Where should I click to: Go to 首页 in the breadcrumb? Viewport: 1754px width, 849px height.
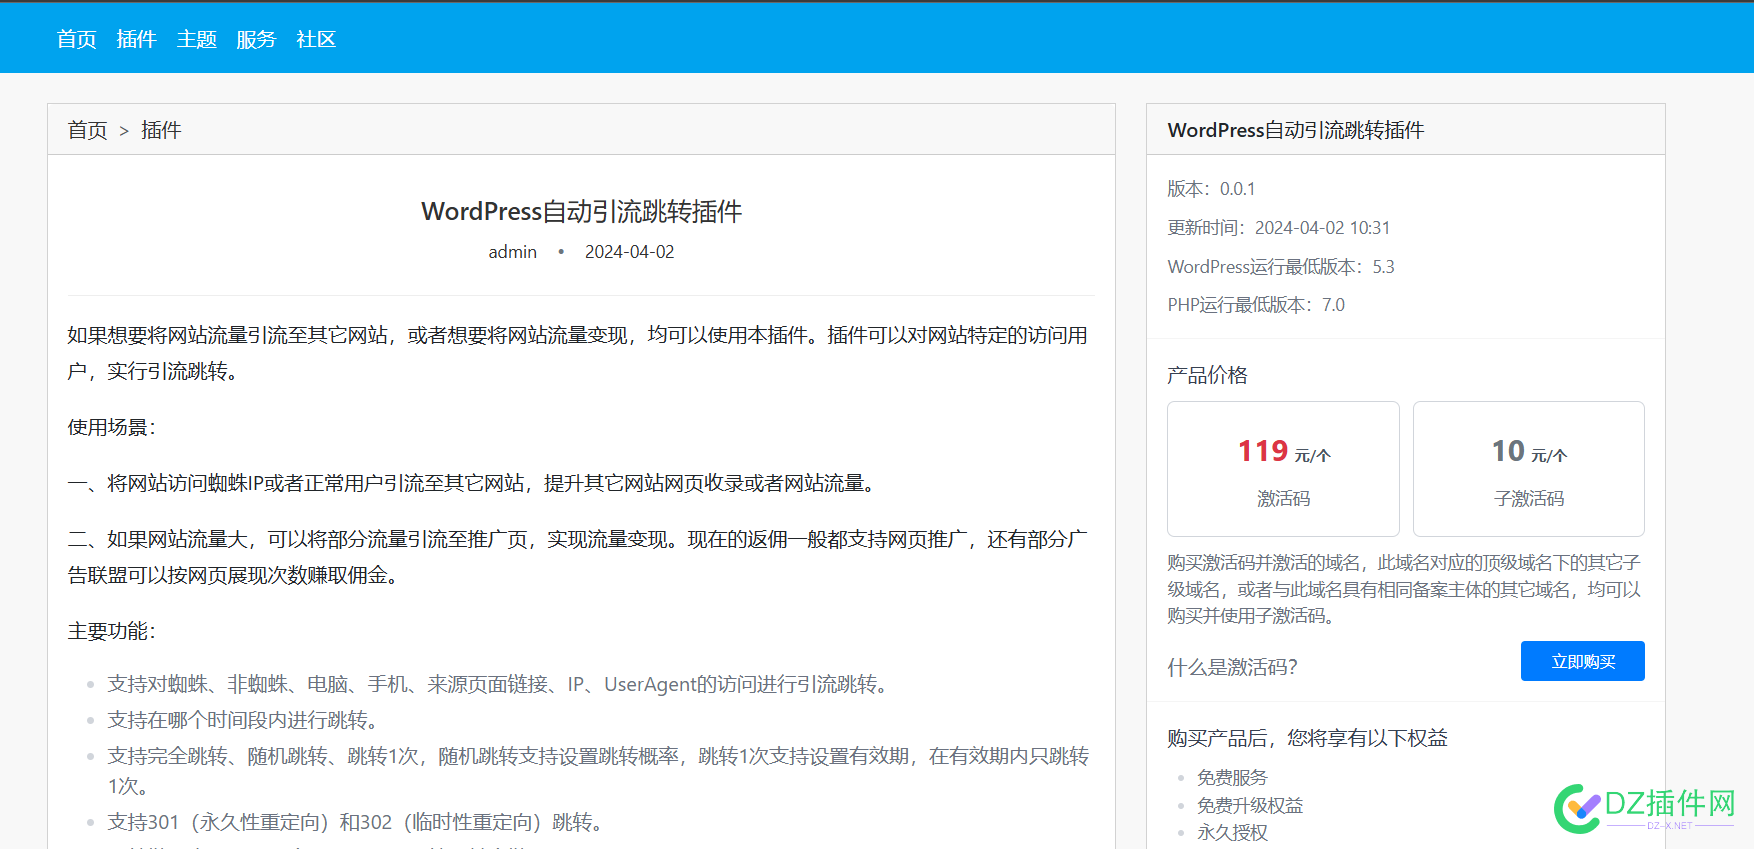(x=87, y=130)
